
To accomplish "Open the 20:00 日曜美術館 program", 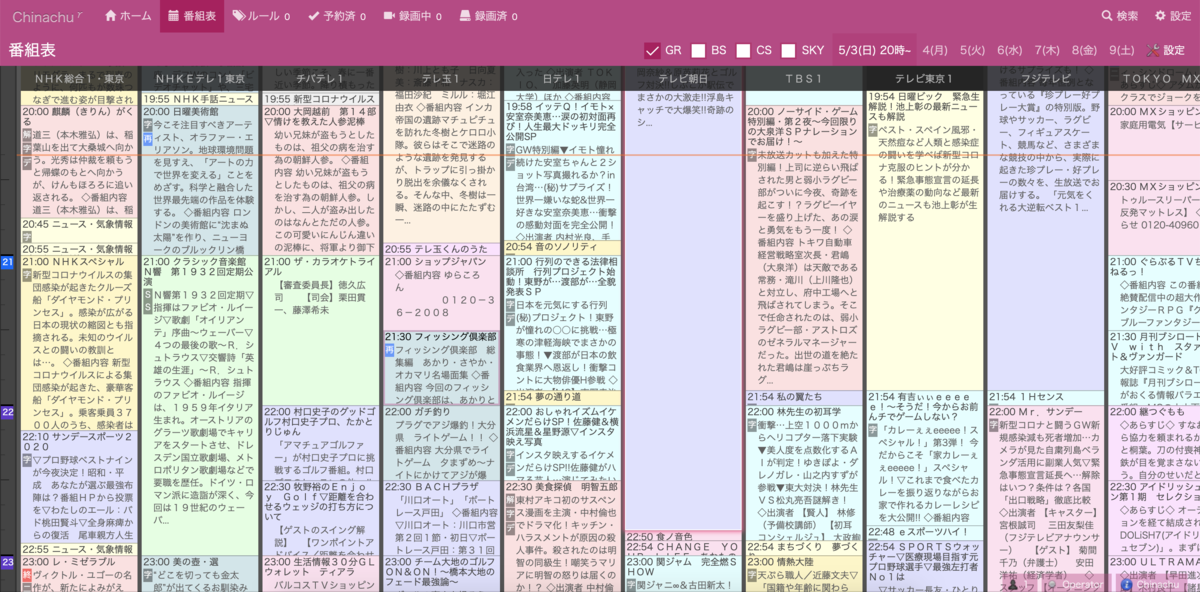I will [x=200, y=180].
